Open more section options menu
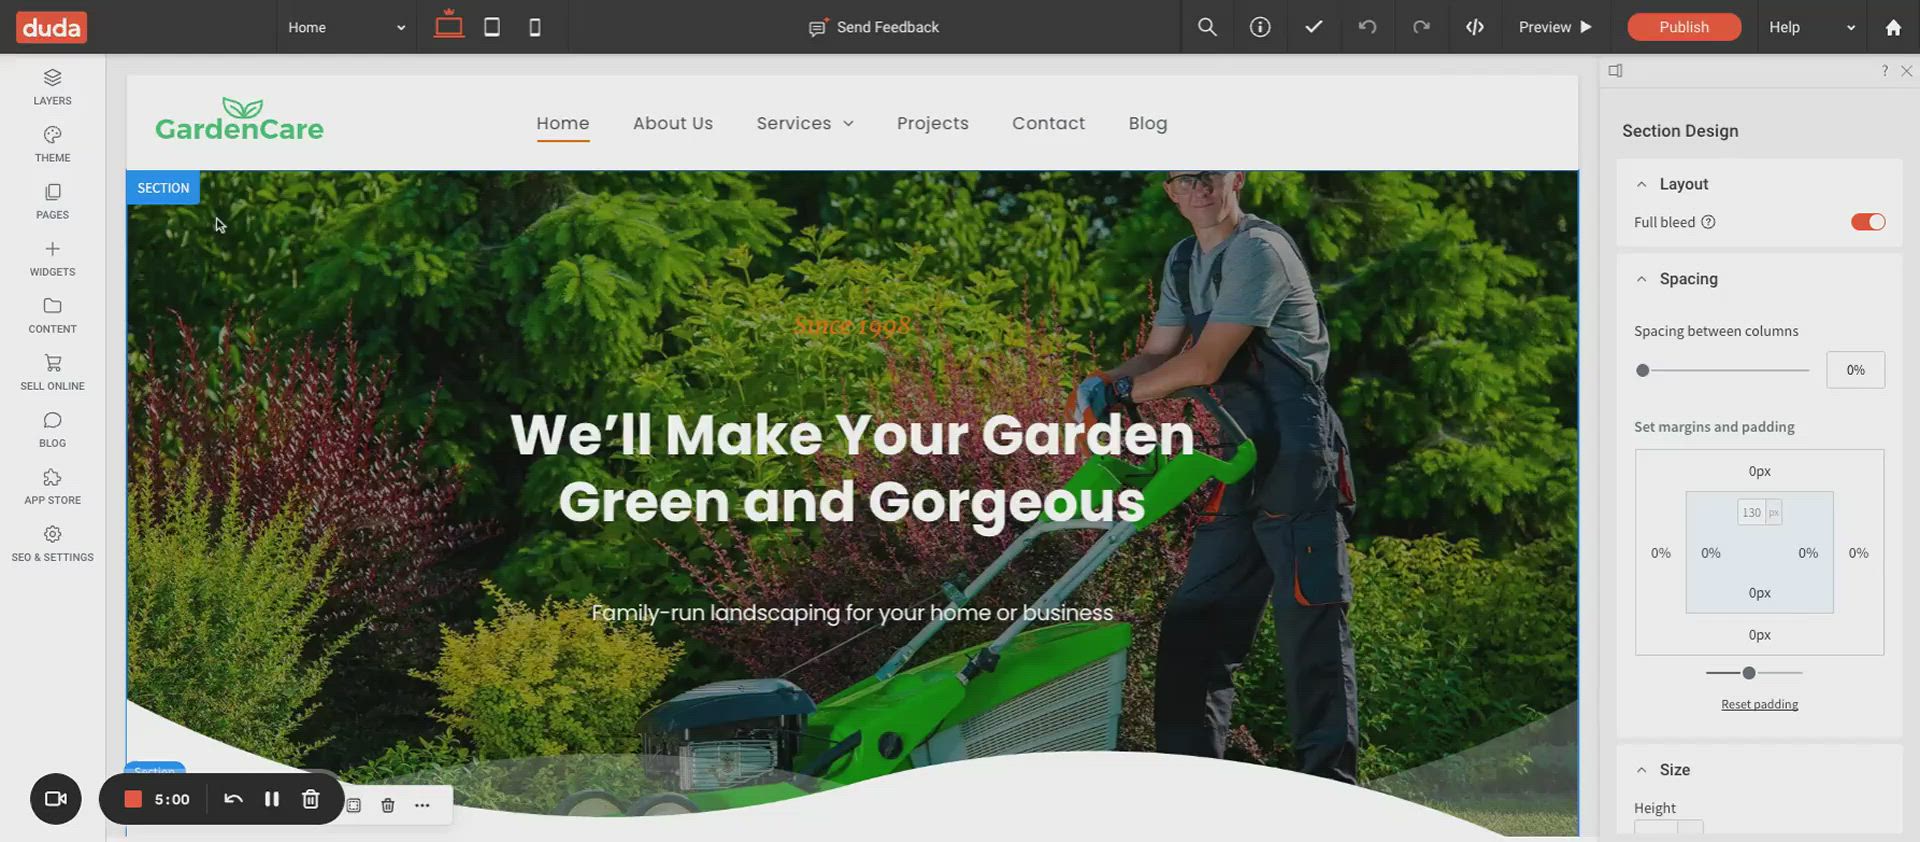 pyautogui.click(x=422, y=805)
